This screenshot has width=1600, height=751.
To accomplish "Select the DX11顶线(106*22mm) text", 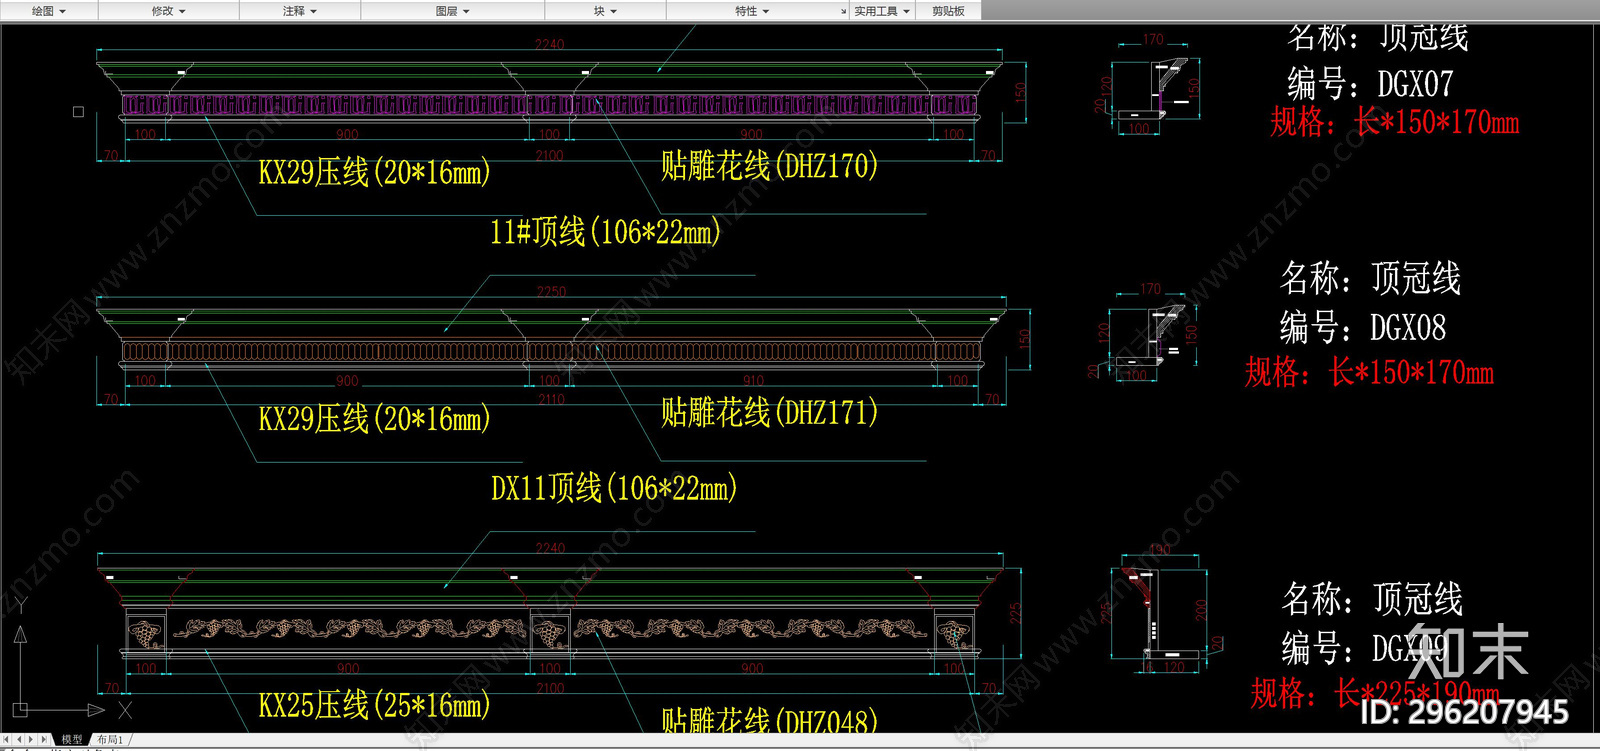I will 614,488.
